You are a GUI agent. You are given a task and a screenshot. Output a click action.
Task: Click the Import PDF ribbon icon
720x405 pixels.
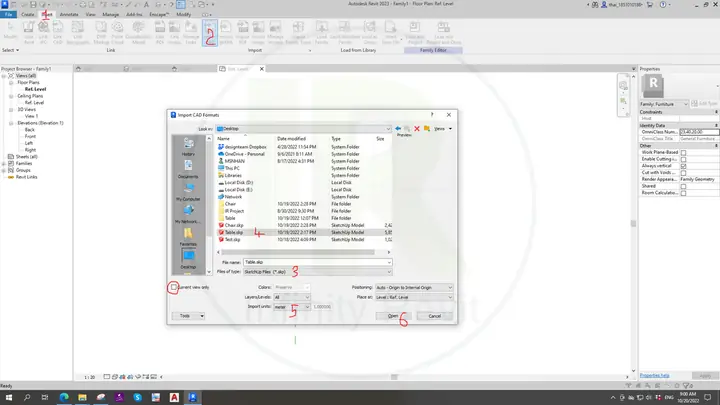tap(242, 32)
